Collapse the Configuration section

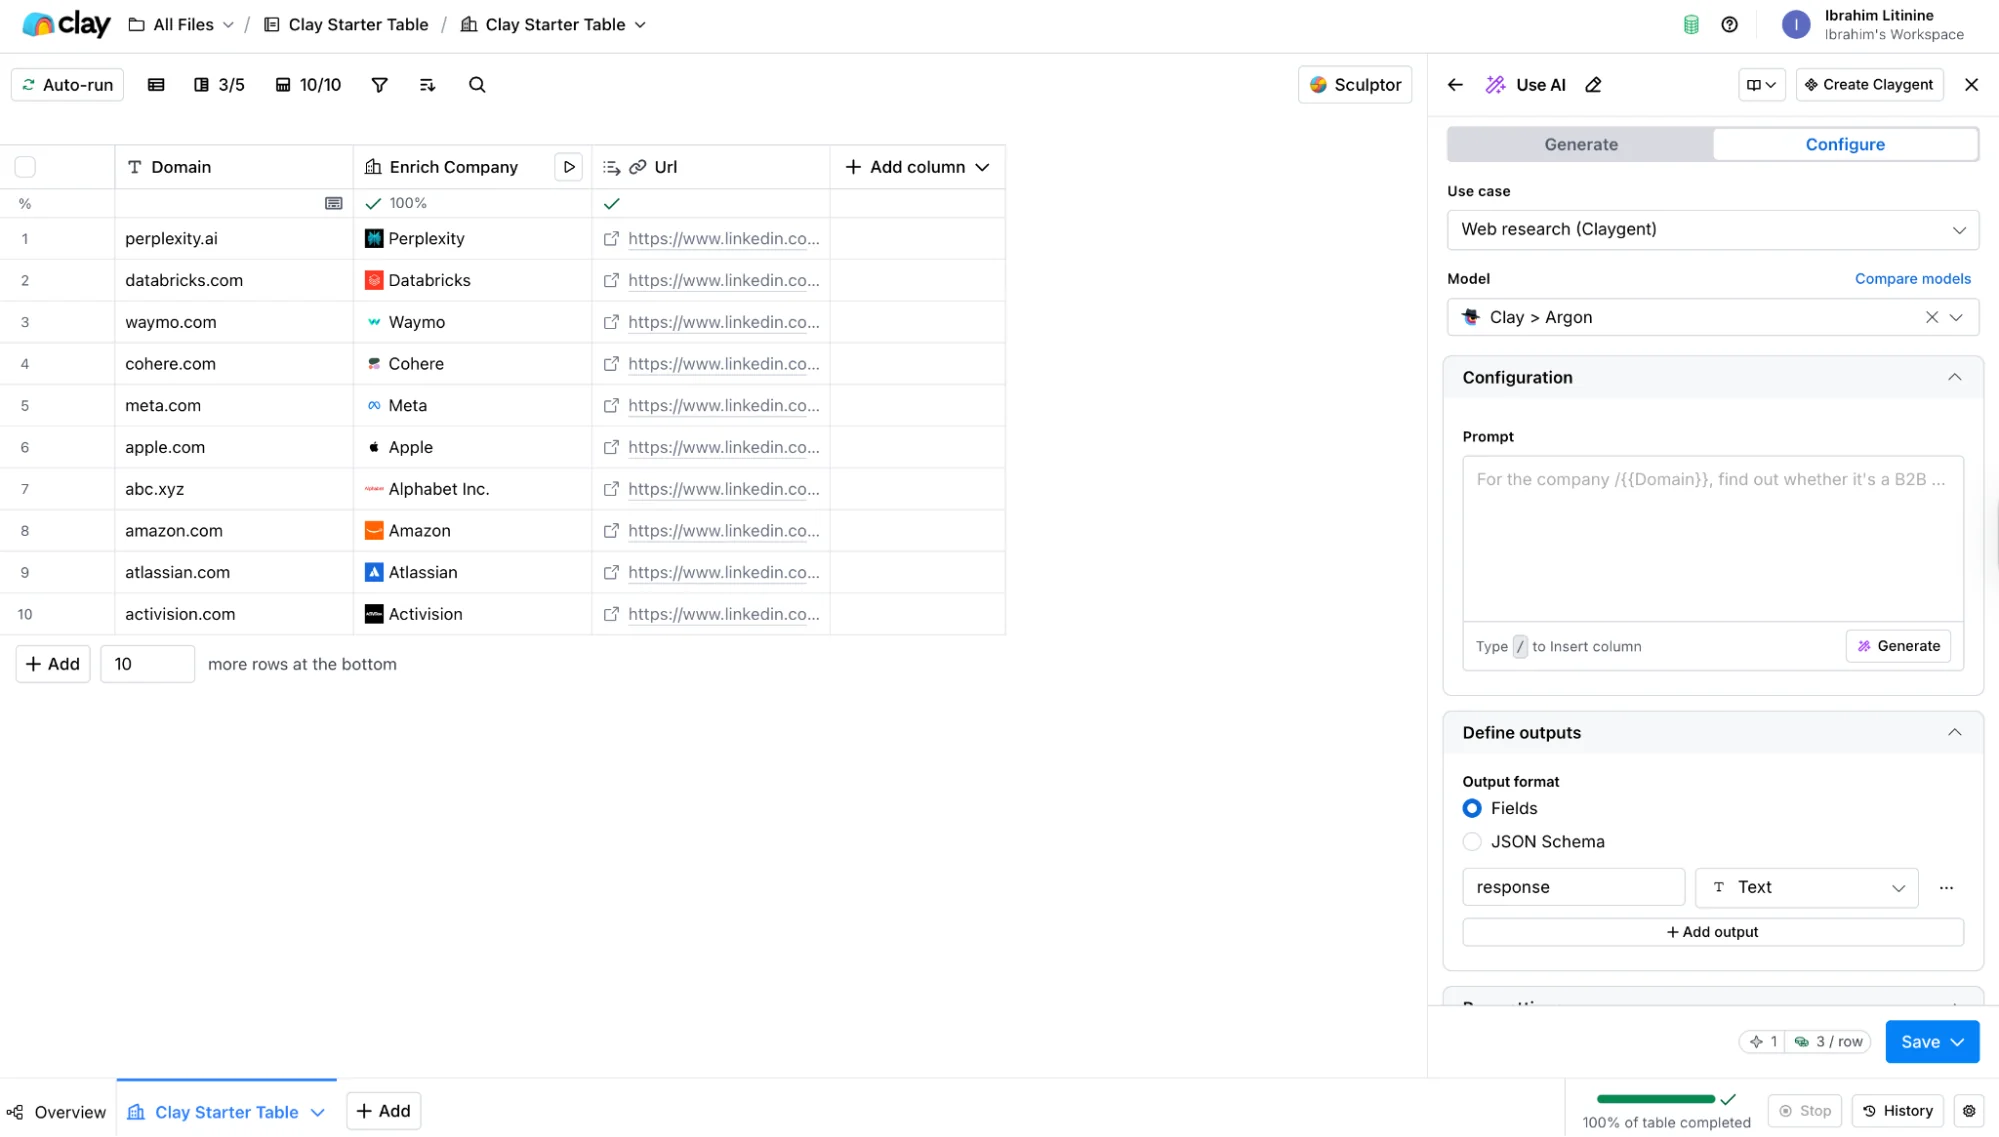pyautogui.click(x=1954, y=378)
